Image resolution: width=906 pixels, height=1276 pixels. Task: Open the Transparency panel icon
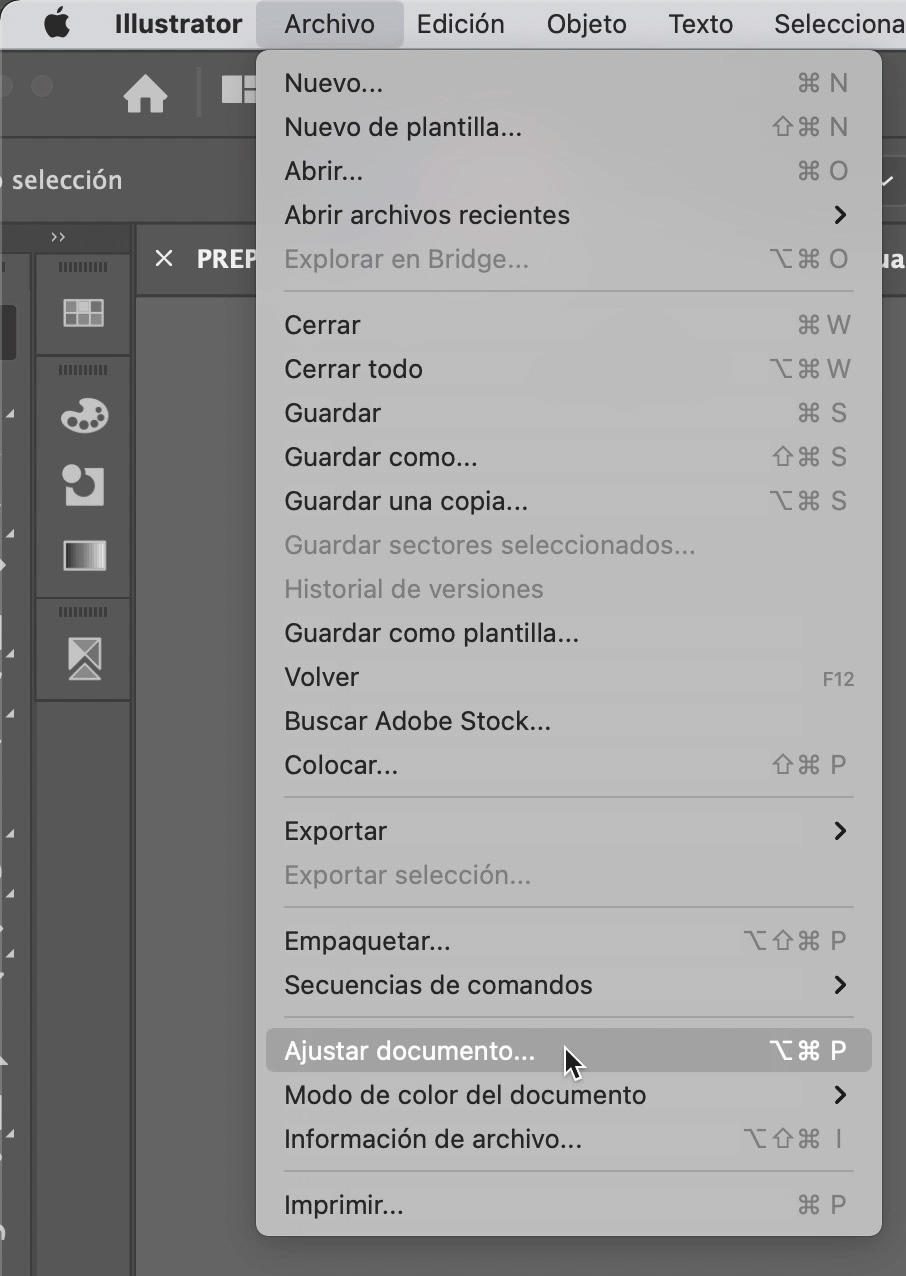click(x=84, y=657)
